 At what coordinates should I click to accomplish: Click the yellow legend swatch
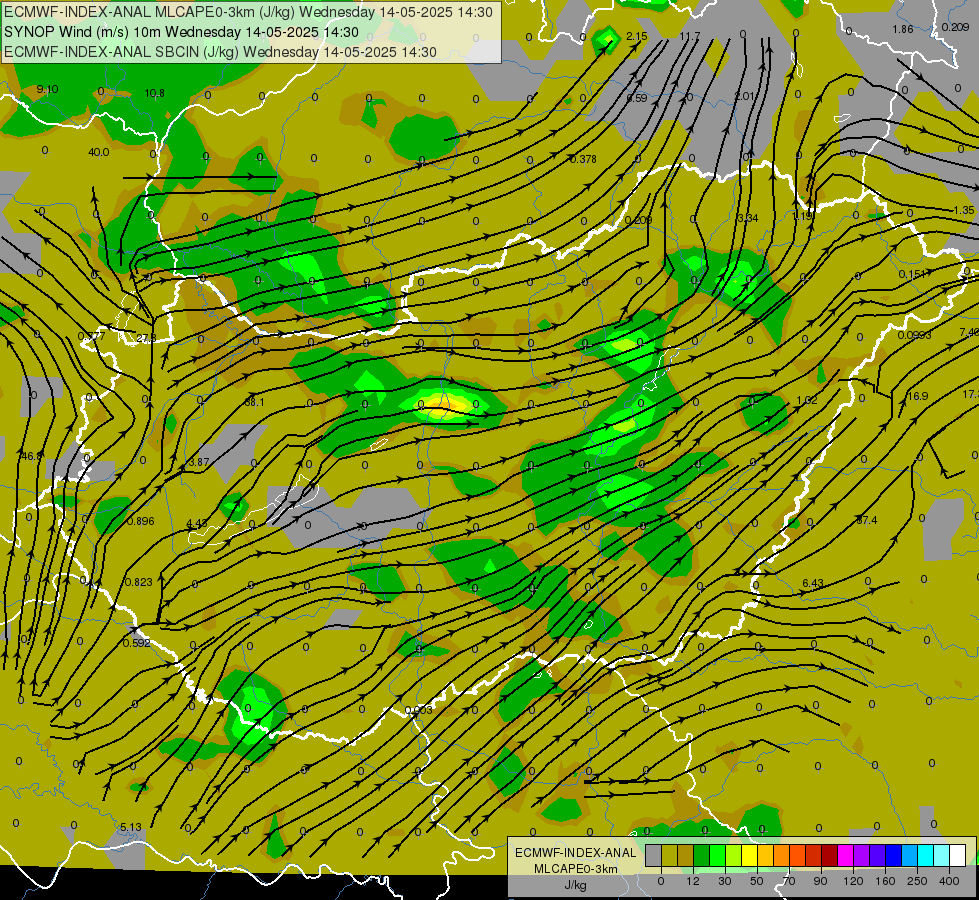pyautogui.click(x=750, y=855)
